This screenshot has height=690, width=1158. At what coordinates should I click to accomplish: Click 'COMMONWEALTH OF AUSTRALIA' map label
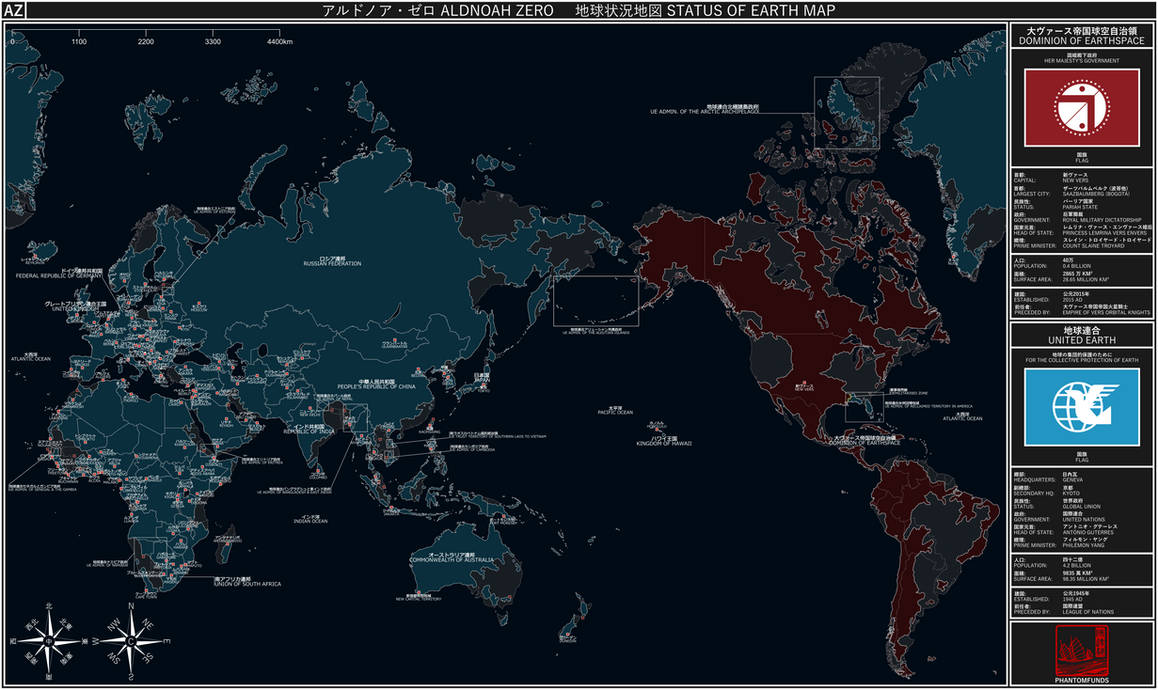click(452, 560)
